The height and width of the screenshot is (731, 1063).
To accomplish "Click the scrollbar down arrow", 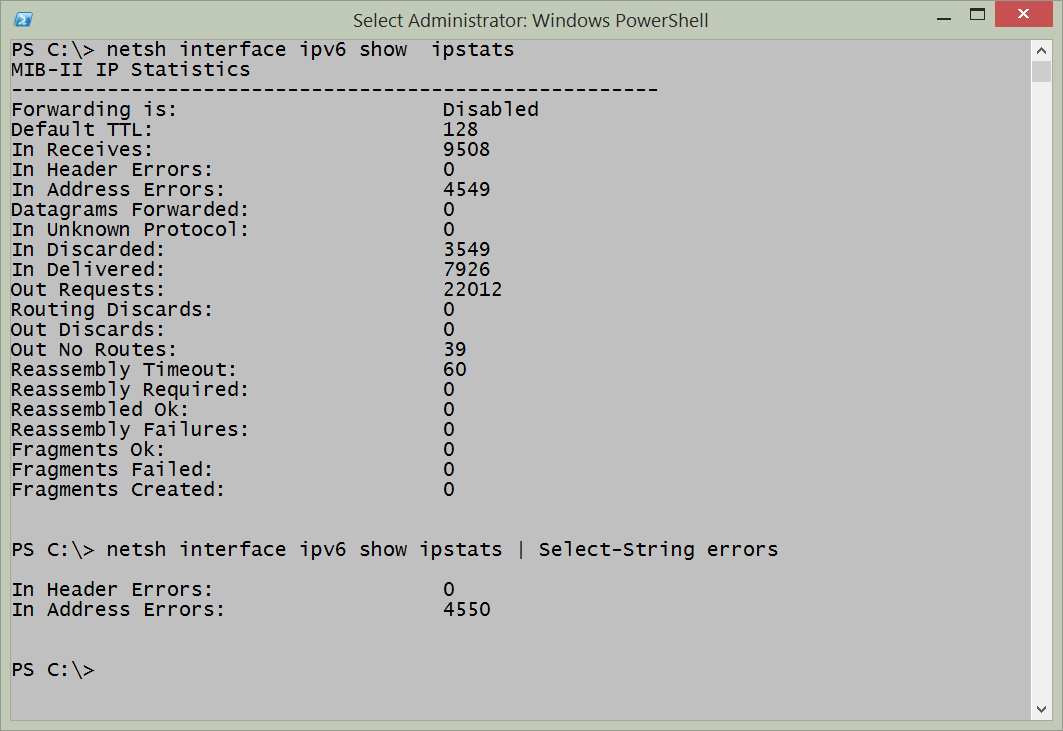I will point(1040,709).
